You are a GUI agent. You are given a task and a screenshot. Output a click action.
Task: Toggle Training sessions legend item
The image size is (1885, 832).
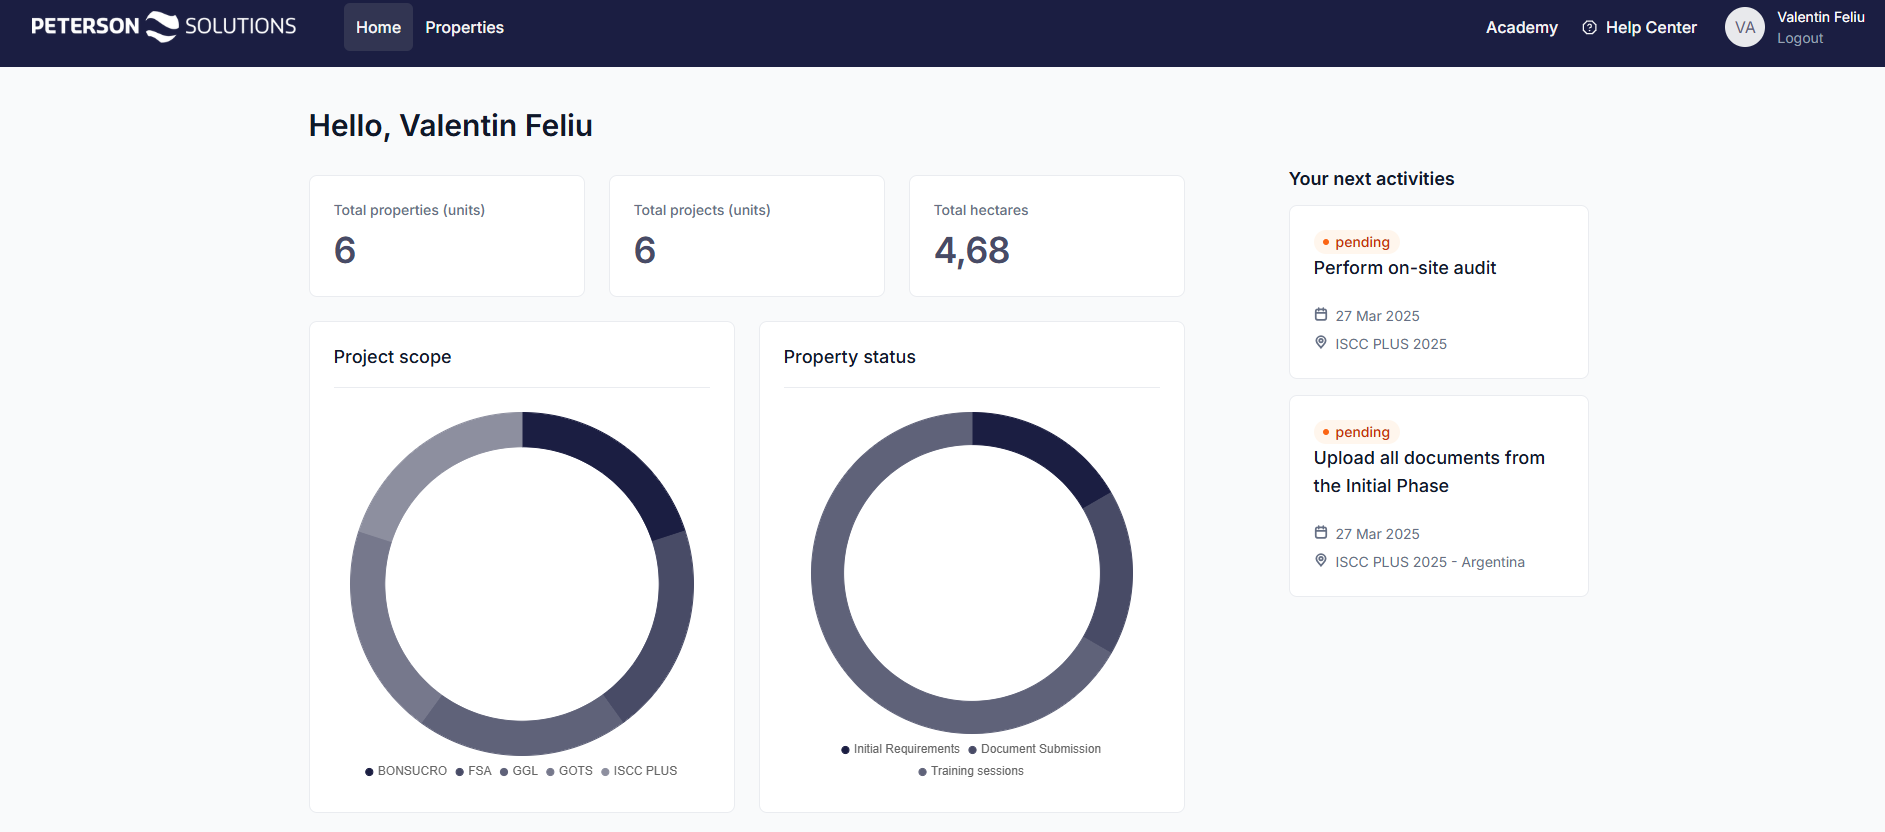tap(971, 771)
